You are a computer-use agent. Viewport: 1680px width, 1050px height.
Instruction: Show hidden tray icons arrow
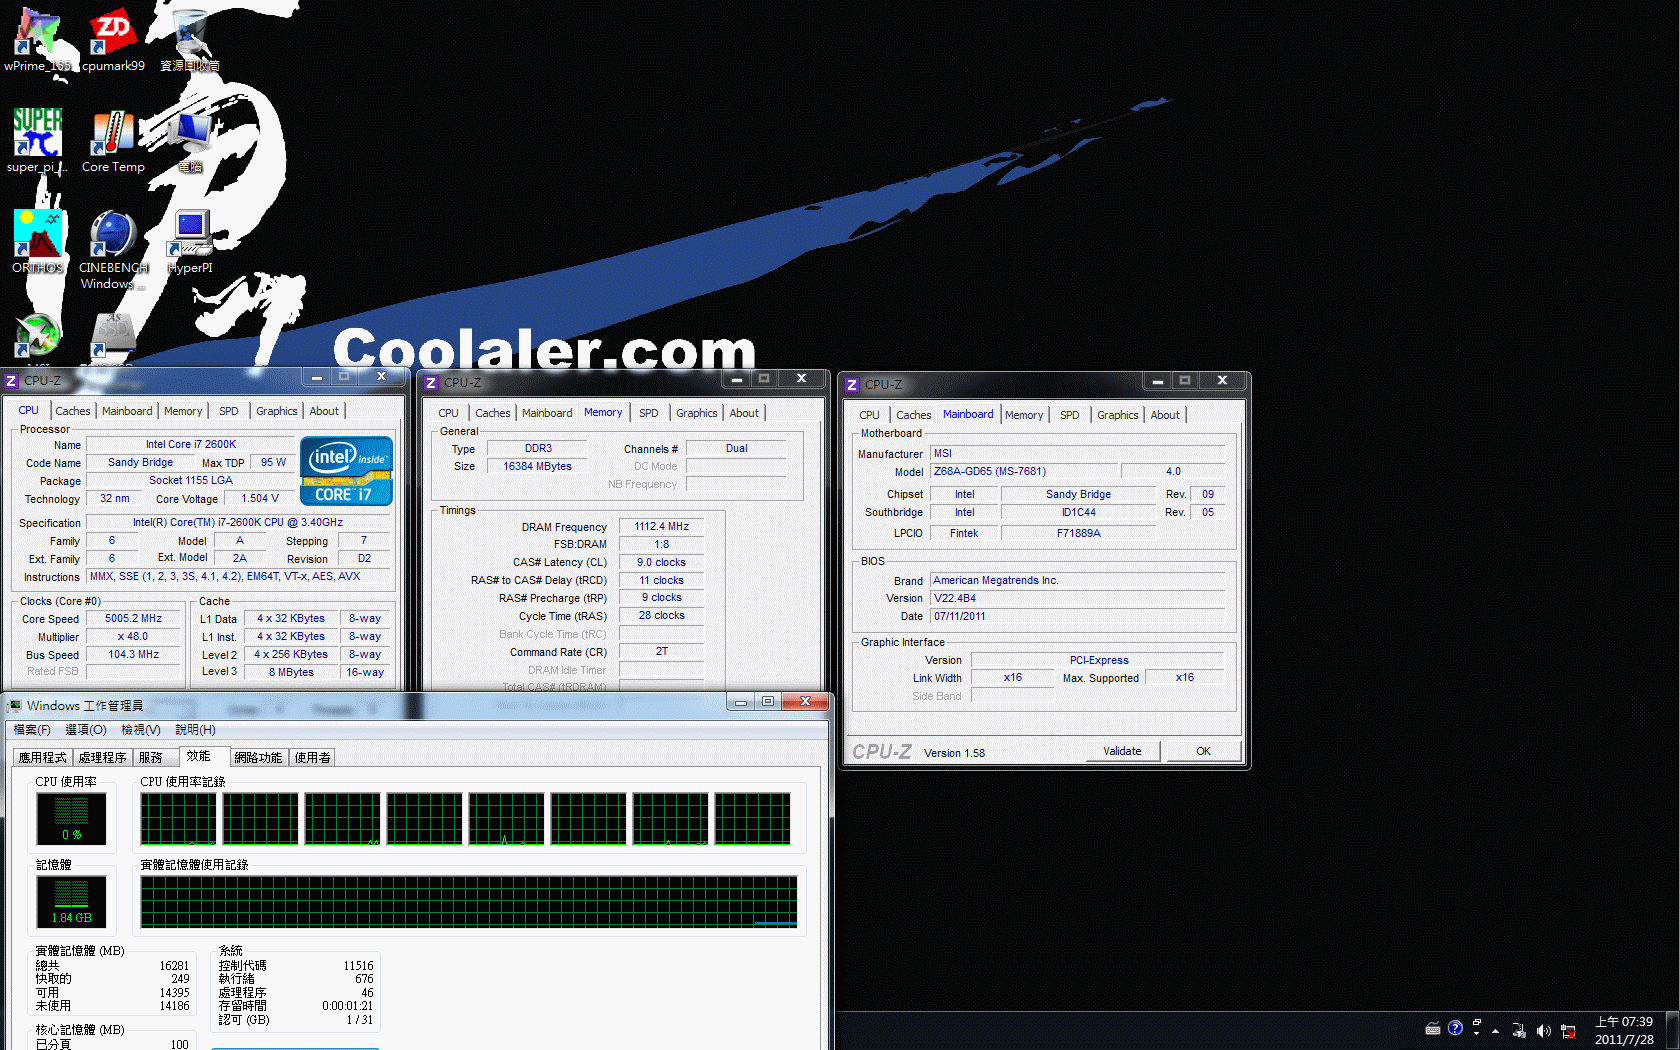point(1496,1030)
